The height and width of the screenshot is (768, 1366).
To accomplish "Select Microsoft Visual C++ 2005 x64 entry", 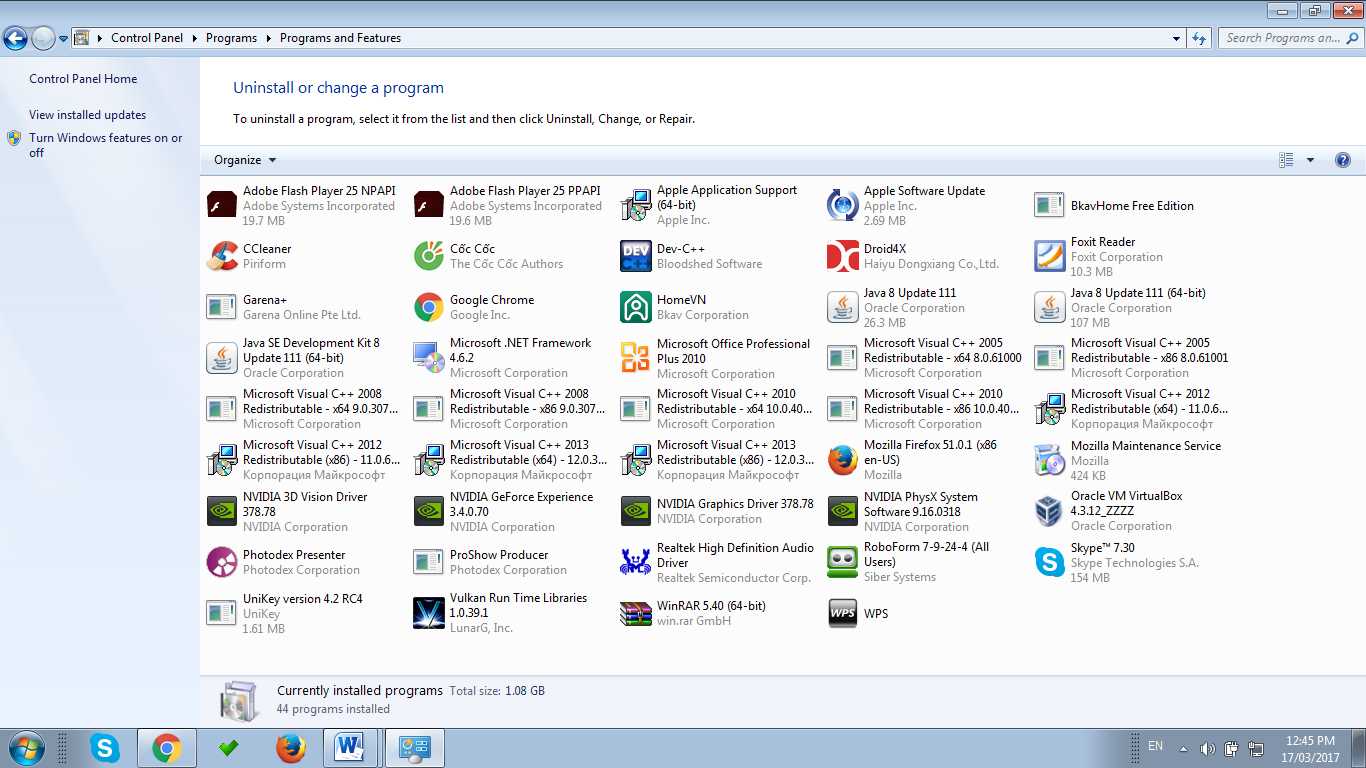I will click(x=924, y=358).
